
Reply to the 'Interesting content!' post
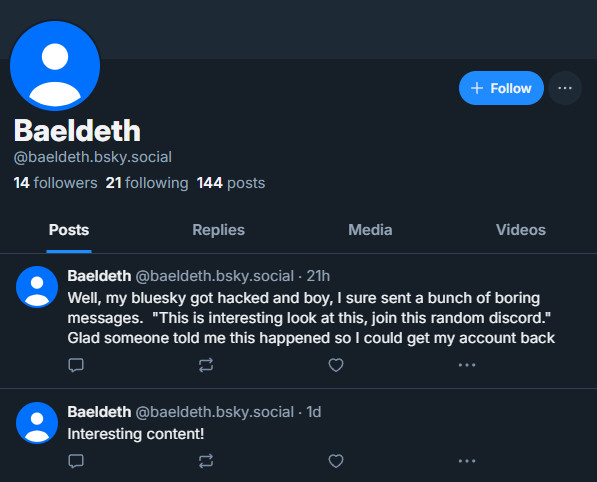click(76, 461)
